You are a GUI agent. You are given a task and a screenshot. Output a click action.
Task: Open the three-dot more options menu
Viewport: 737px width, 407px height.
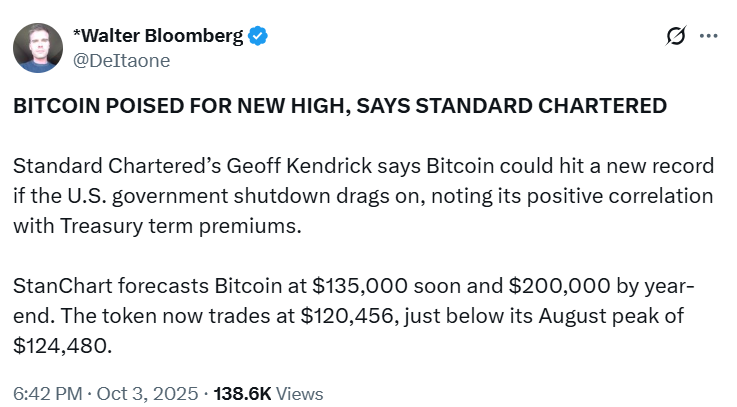708,36
